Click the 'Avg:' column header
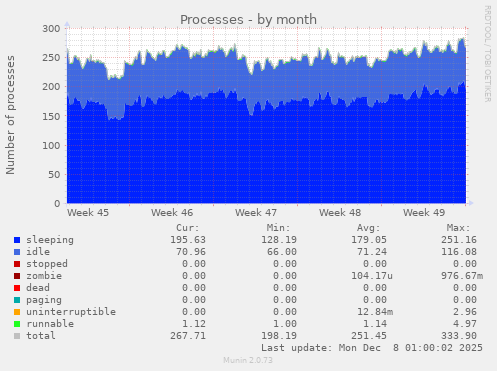This screenshot has width=497, height=371. pos(369,228)
